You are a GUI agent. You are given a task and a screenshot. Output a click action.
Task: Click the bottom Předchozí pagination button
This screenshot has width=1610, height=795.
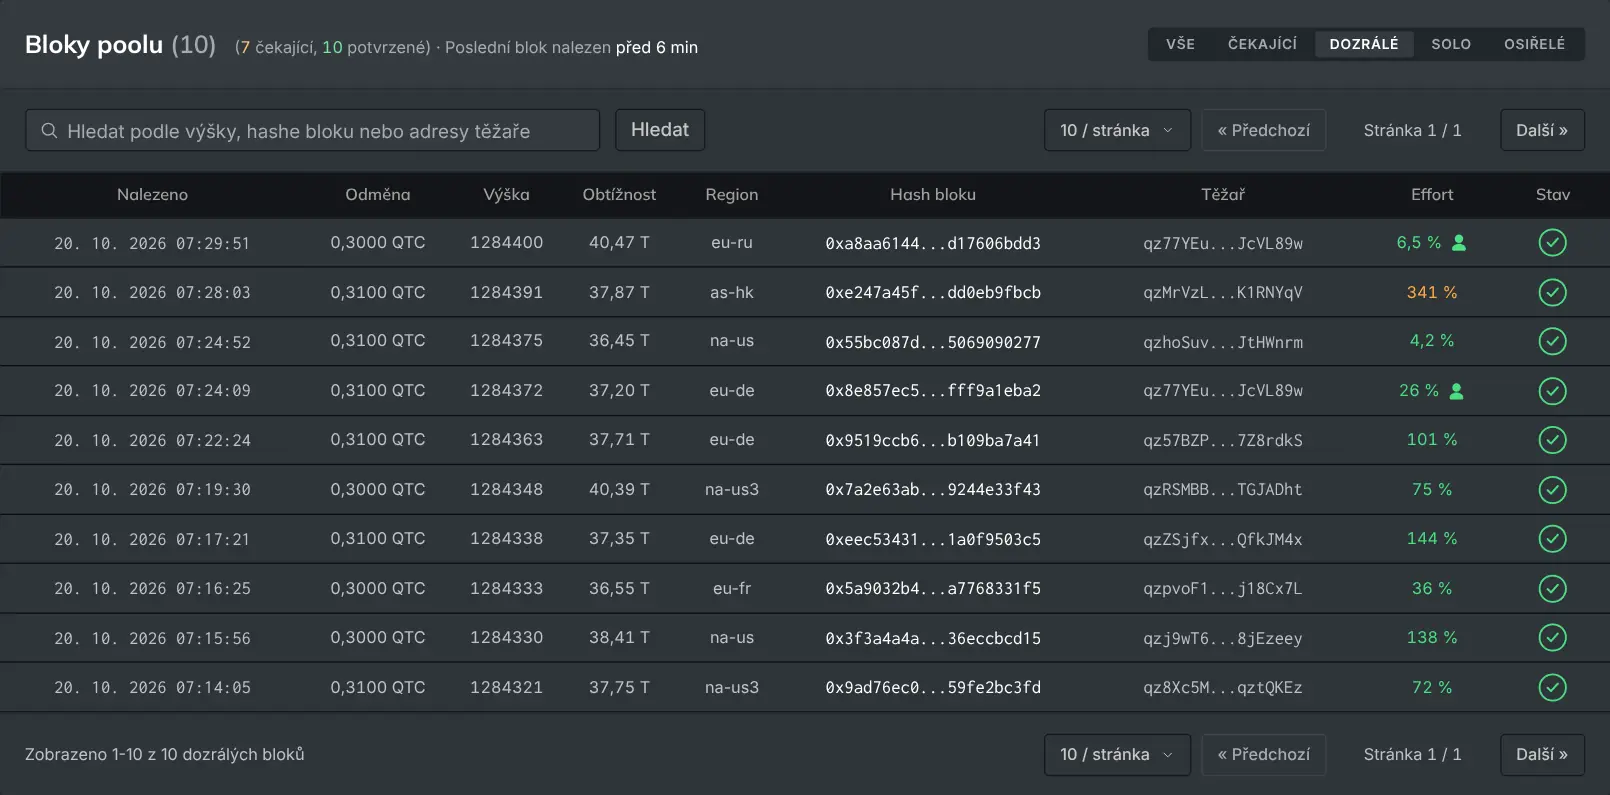(x=1264, y=755)
